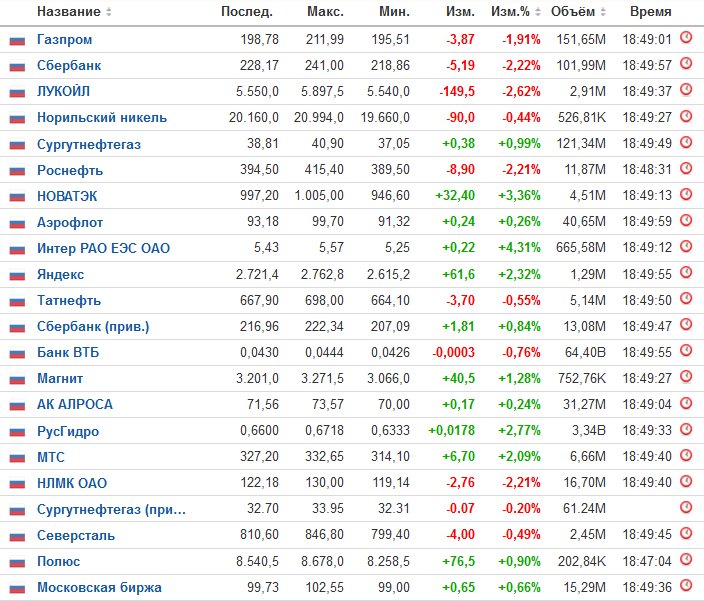This screenshot has width=704, height=601.
Task: Click the Послед. column header
Action: coord(246,12)
